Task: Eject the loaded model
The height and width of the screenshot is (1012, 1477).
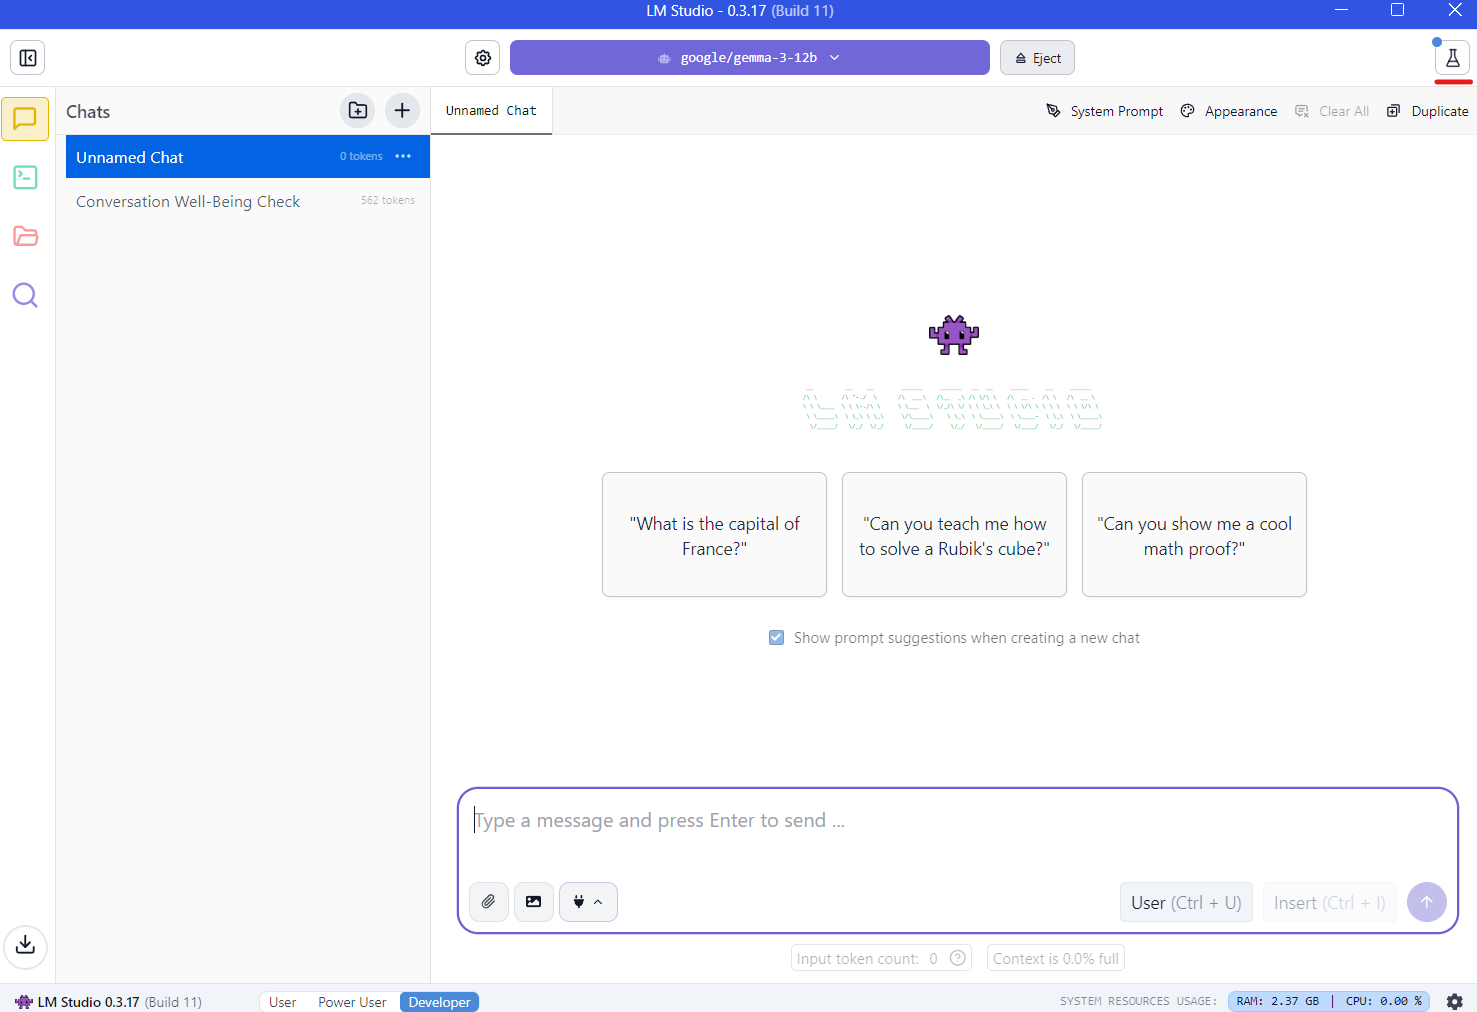Action: coord(1038,58)
